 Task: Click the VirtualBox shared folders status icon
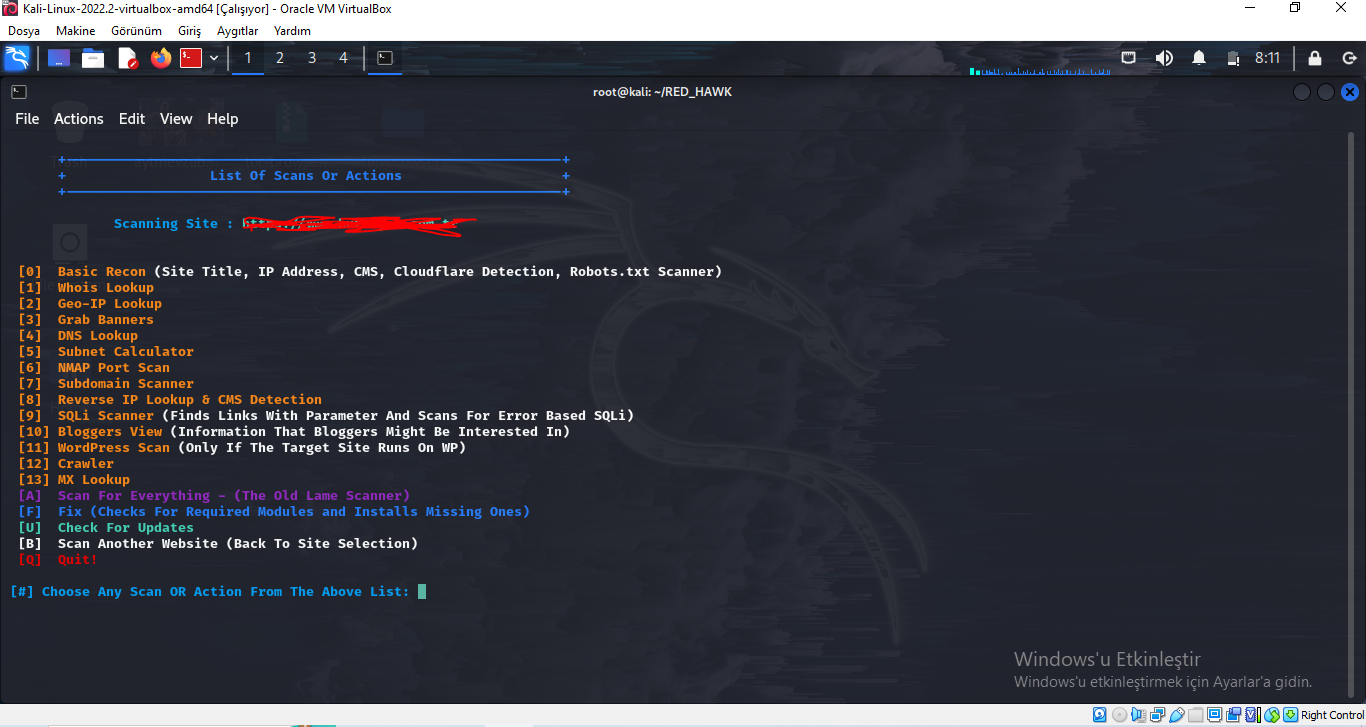1196,715
